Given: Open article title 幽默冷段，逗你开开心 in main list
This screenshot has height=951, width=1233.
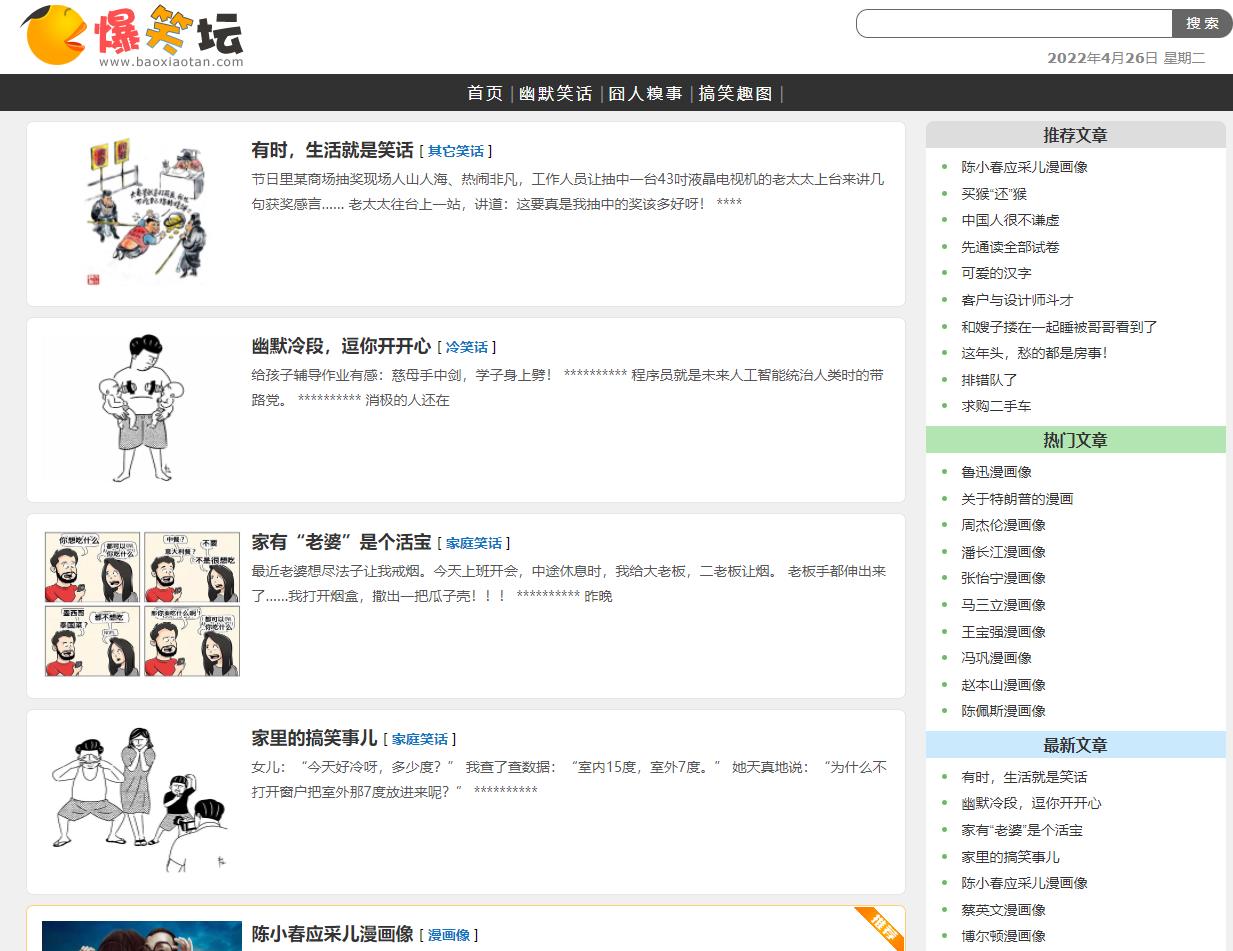Looking at the screenshot, I should [x=341, y=346].
